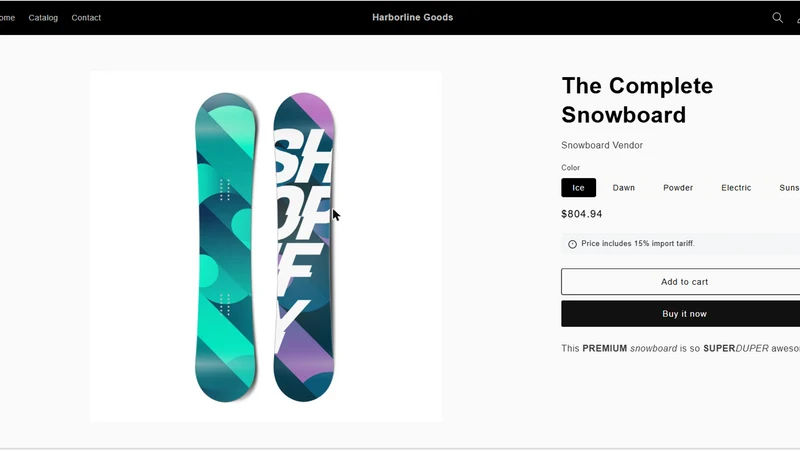Screen dimensions: 800x450
Task: Click the info icon in tariff notice
Action: coord(572,244)
